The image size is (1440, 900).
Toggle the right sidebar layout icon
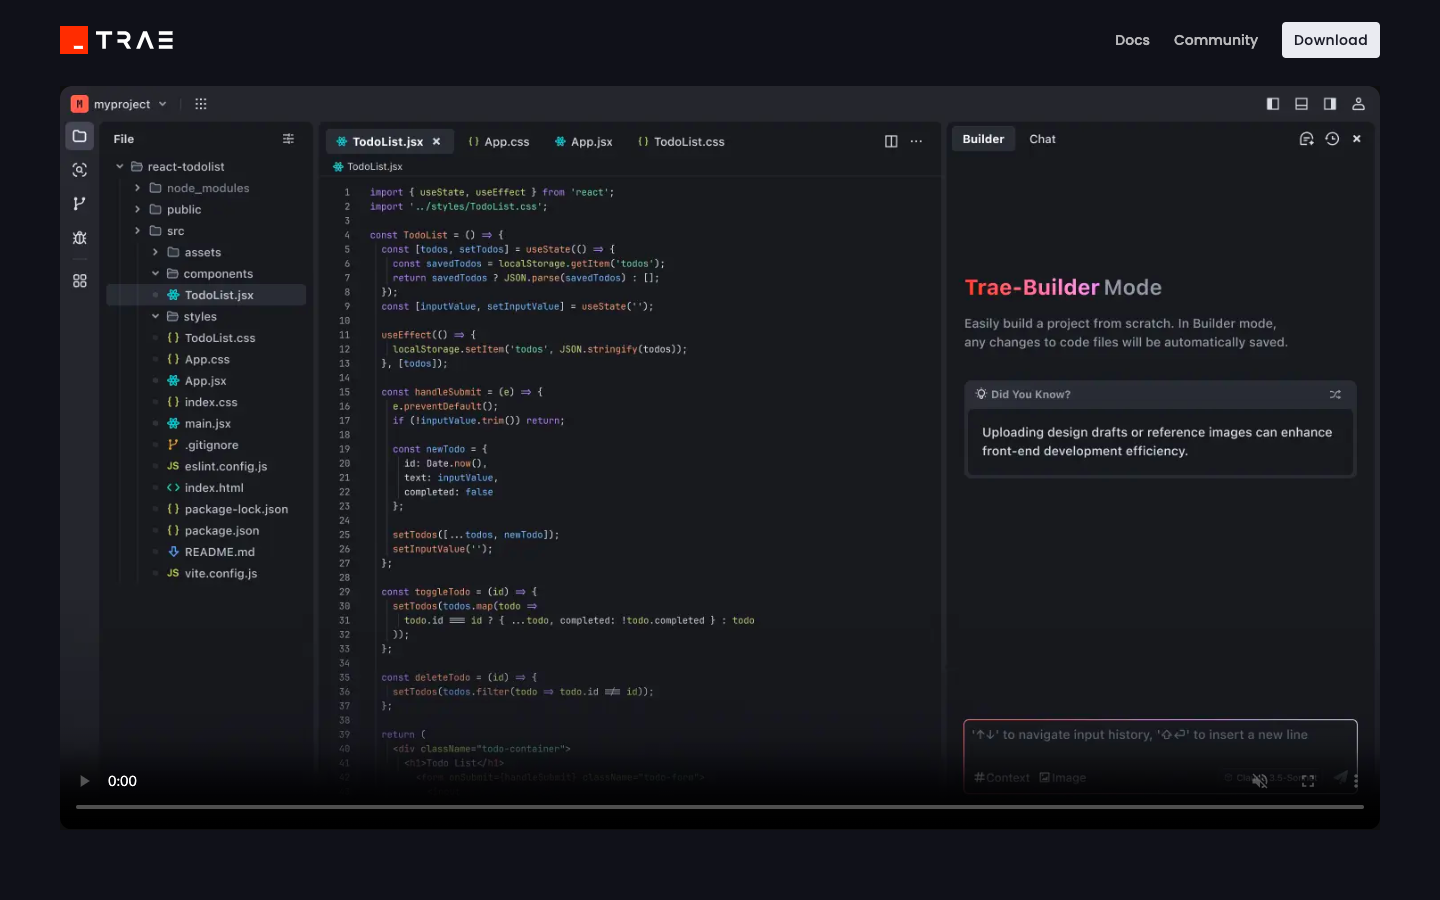(x=1330, y=104)
